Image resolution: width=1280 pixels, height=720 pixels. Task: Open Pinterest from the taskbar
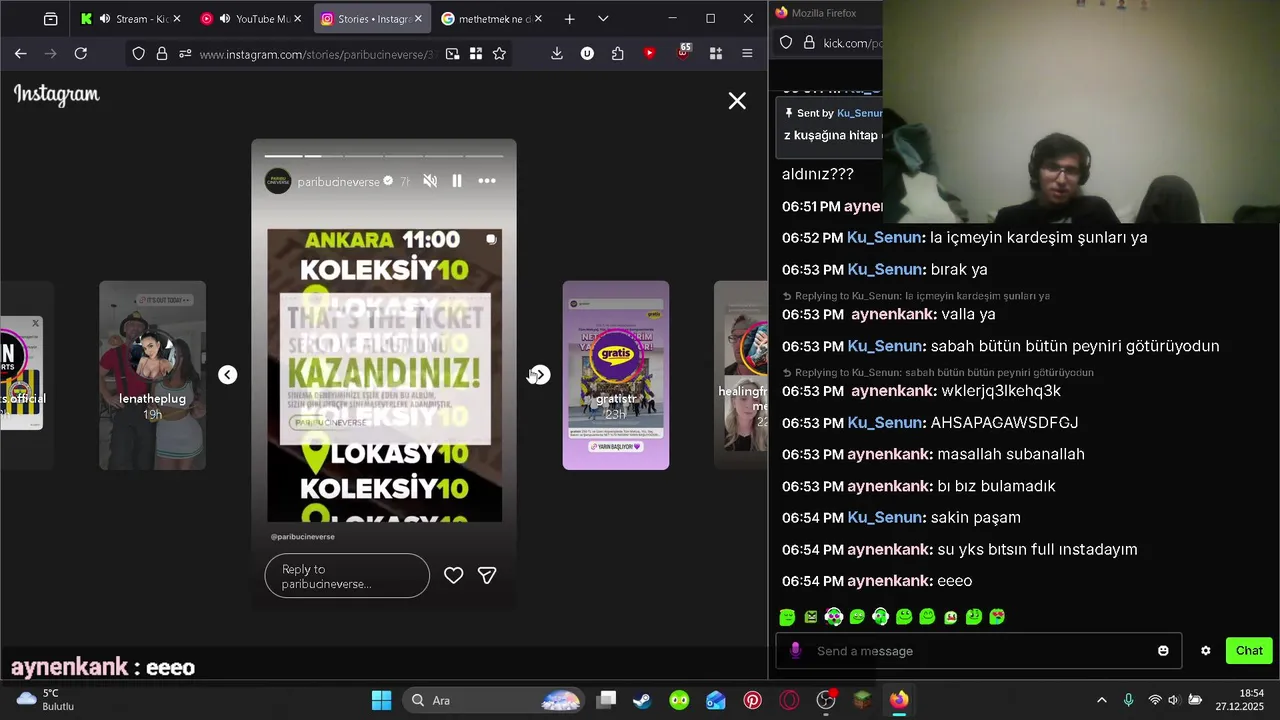[x=752, y=700]
